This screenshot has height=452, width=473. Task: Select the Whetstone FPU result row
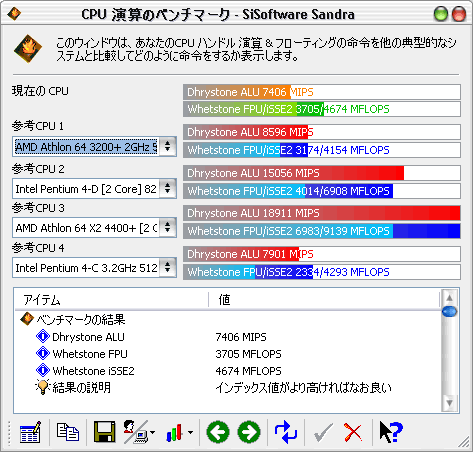tap(228, 353)
